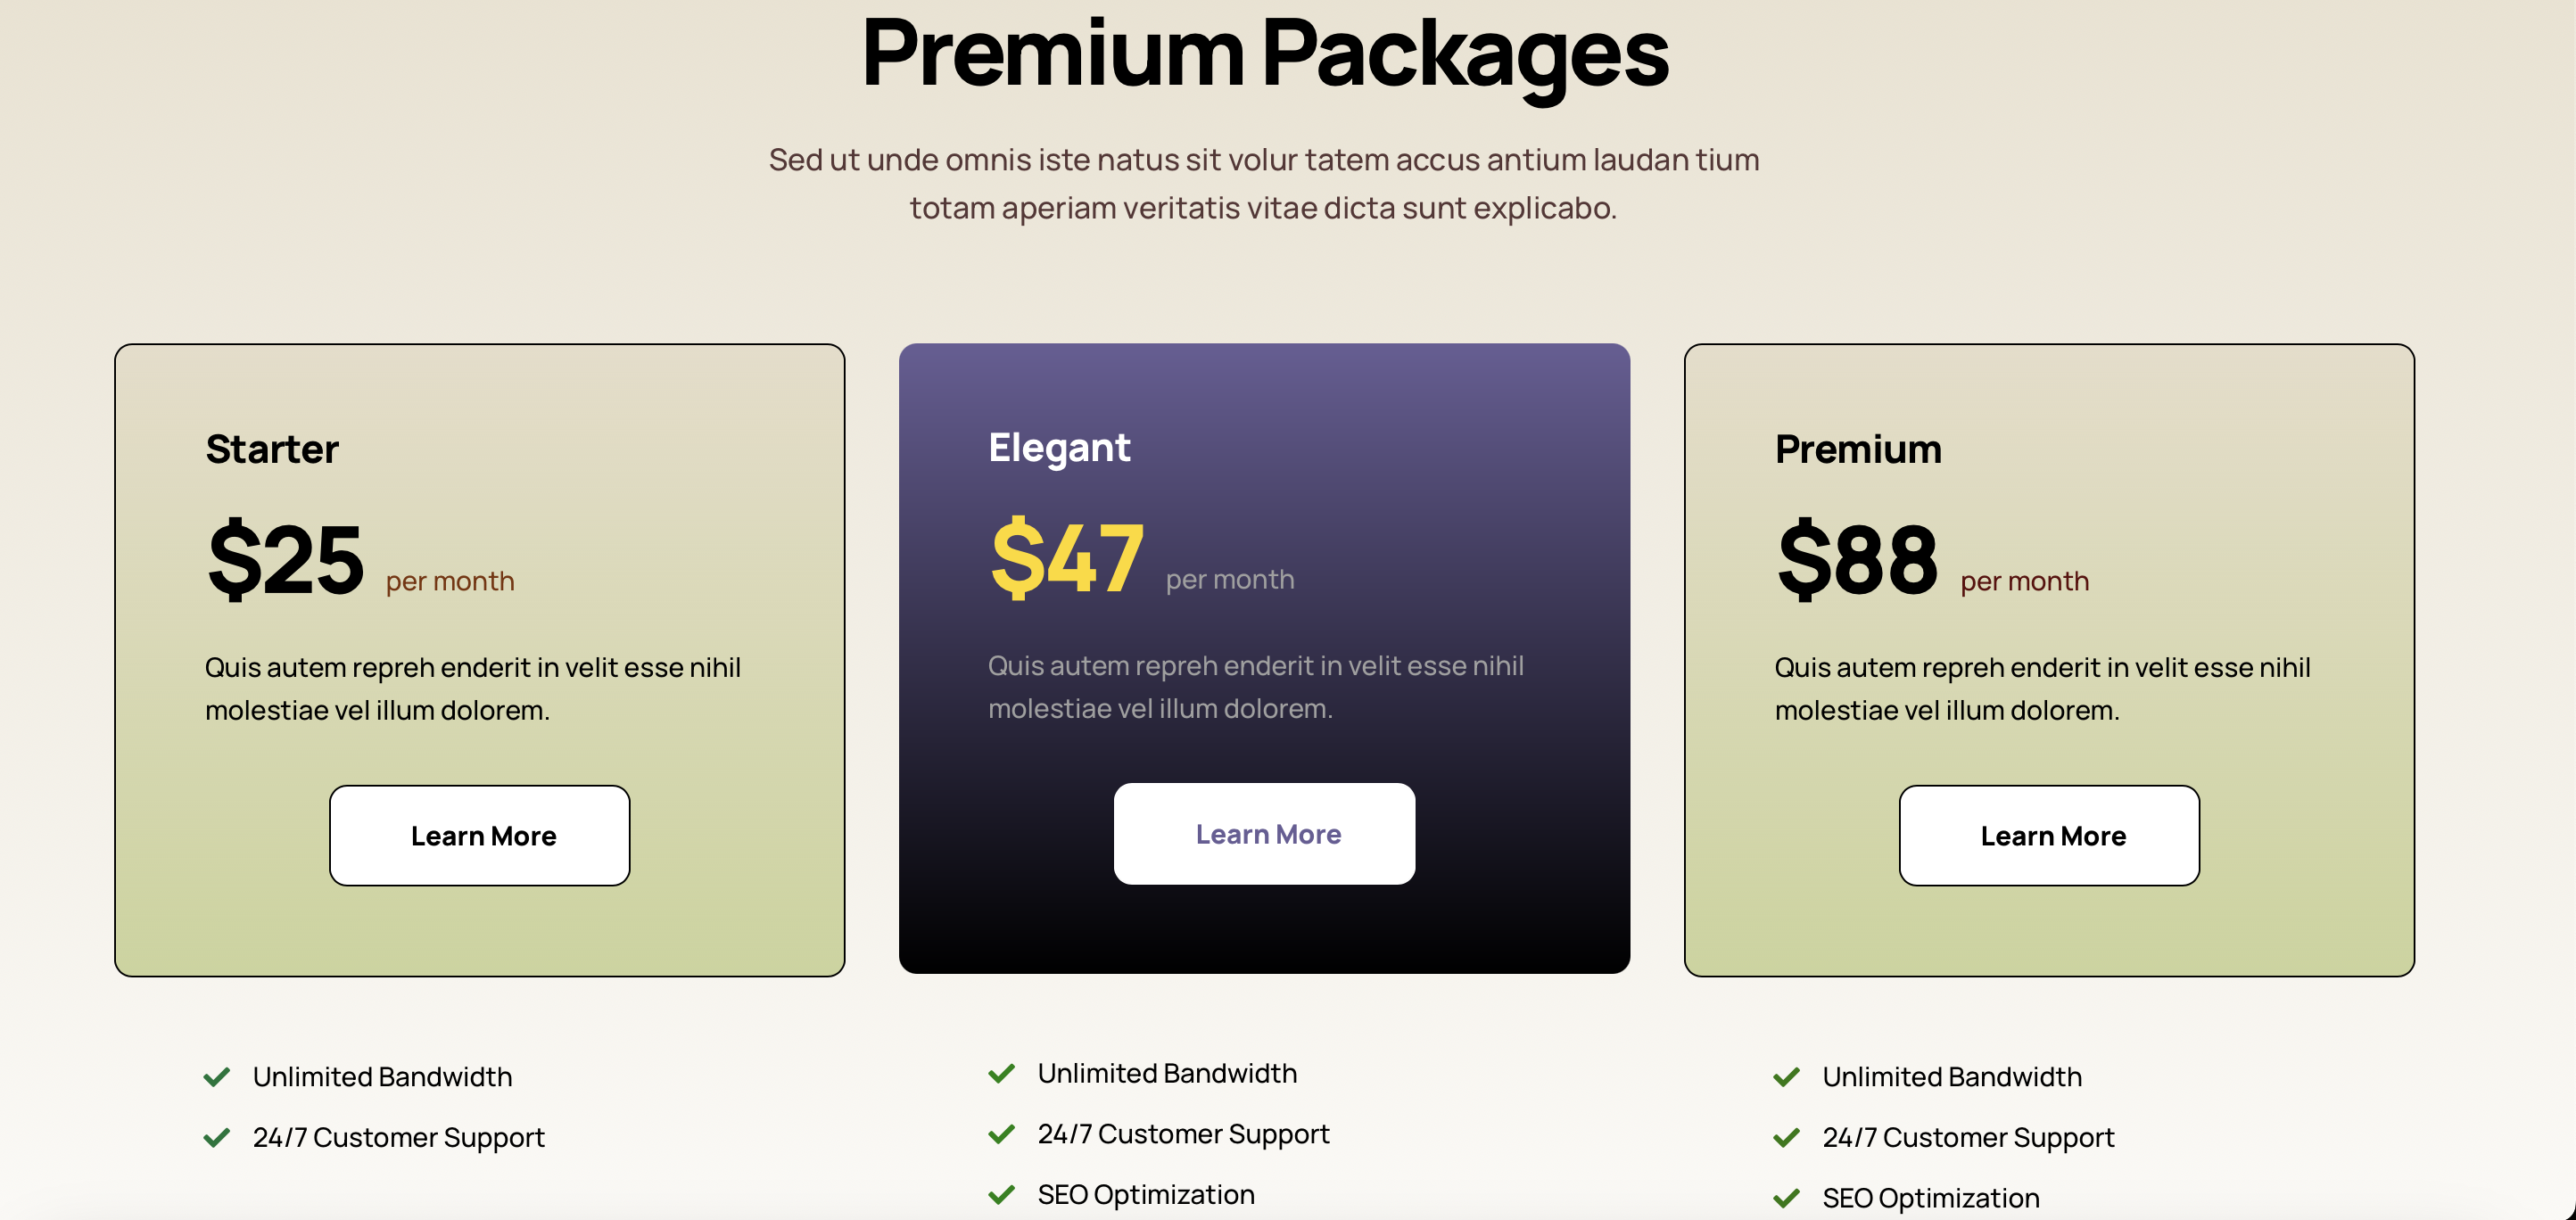Click the $88 price in the Premium card

(x=1857, y=561)
